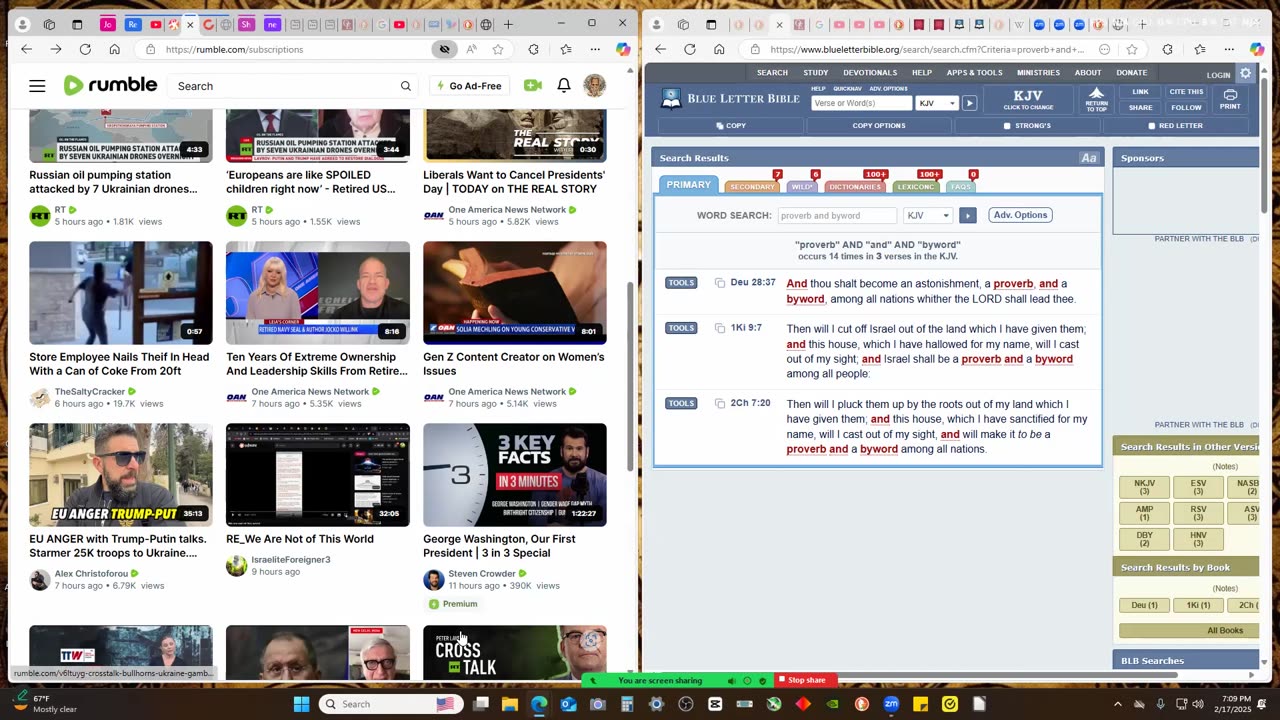
Task: Open word search KJV version dropdown
Action: point(927,215)
